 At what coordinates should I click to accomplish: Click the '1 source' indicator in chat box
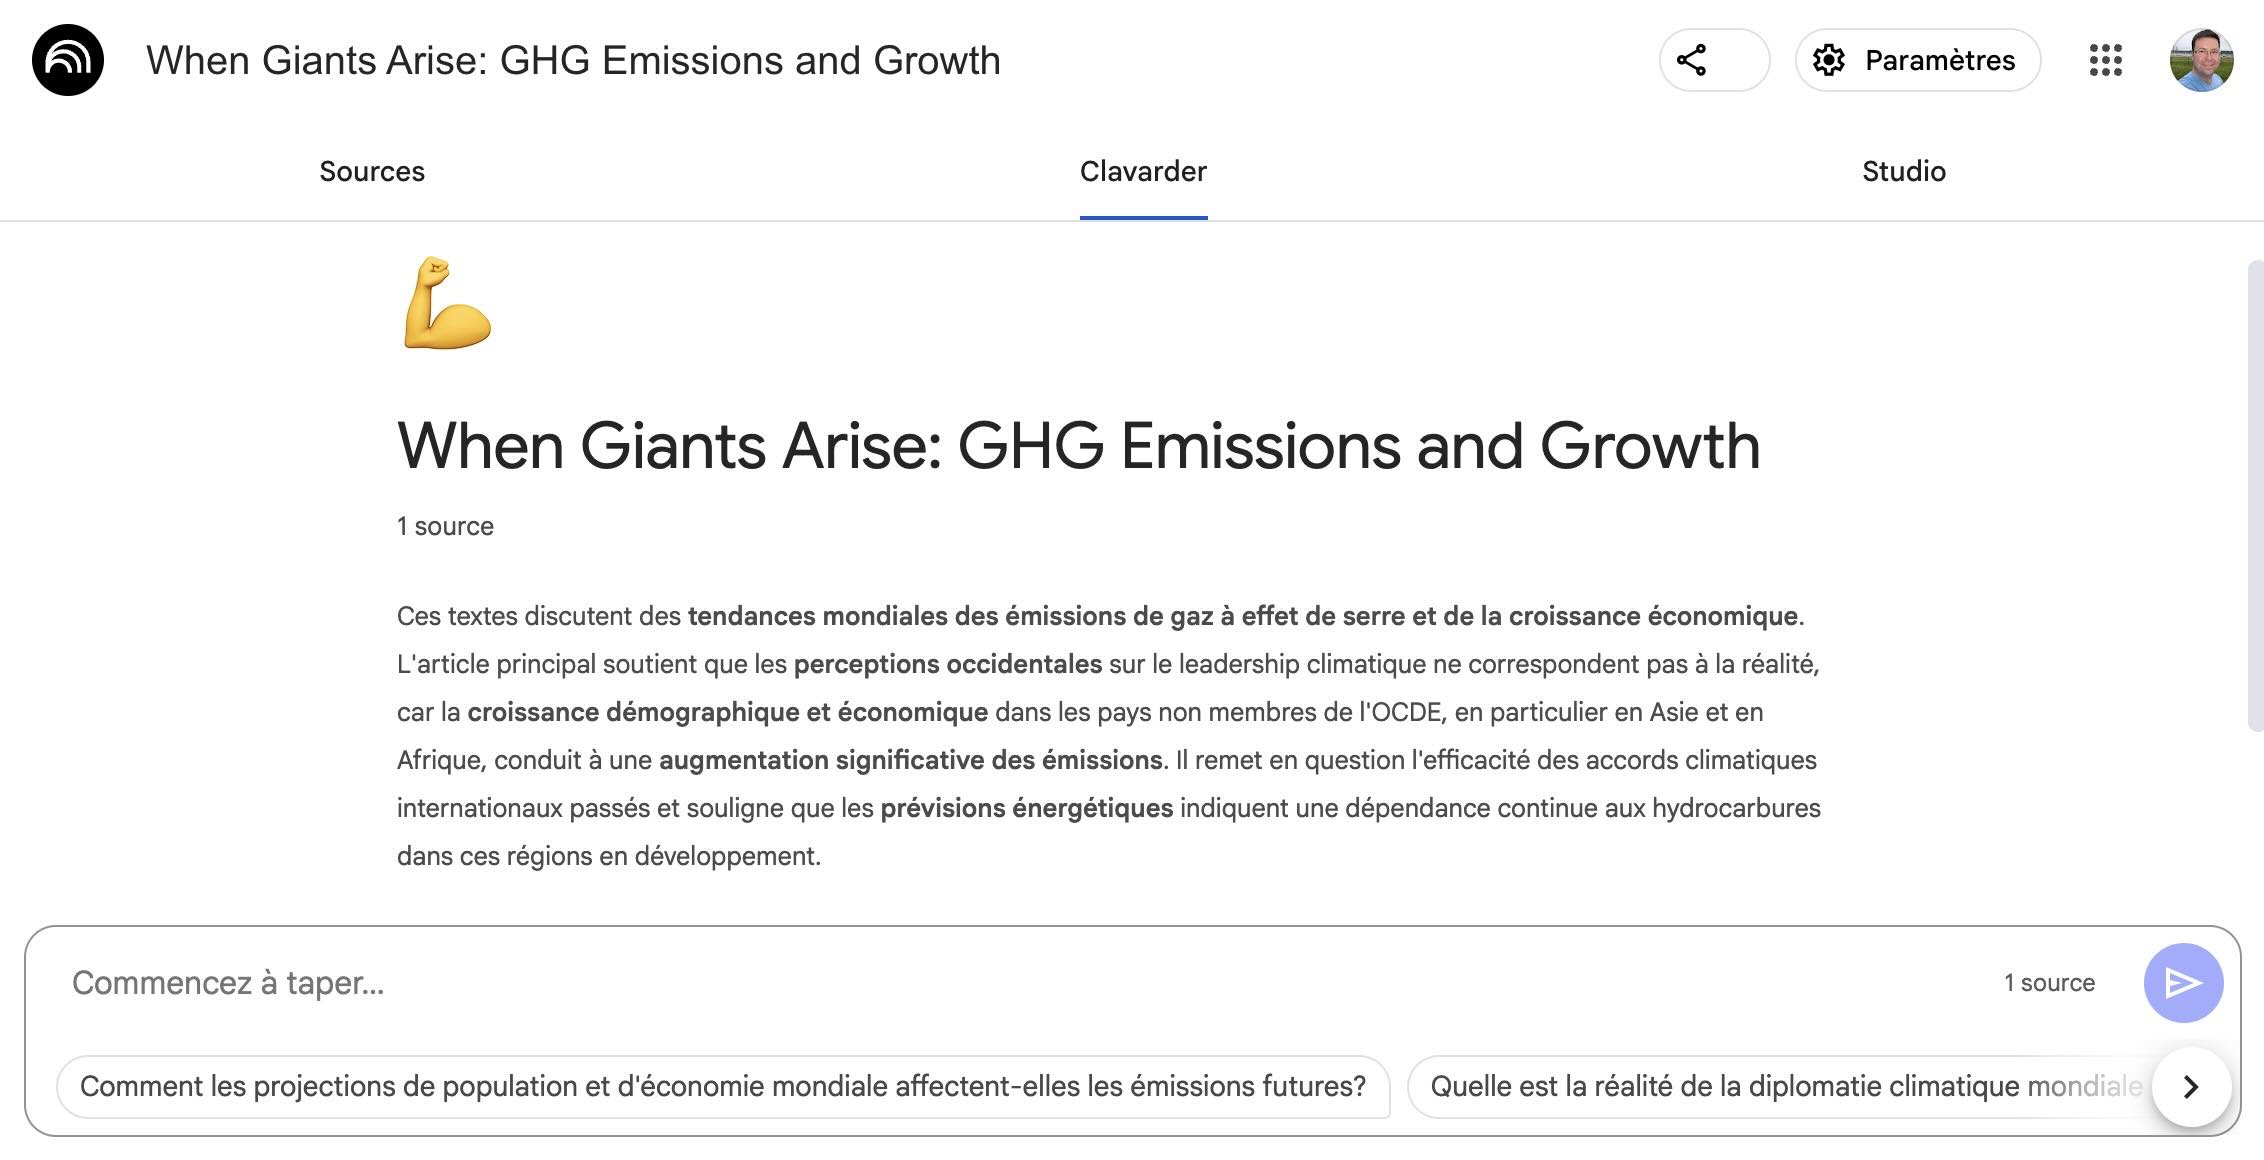[x=2049, y=983]
